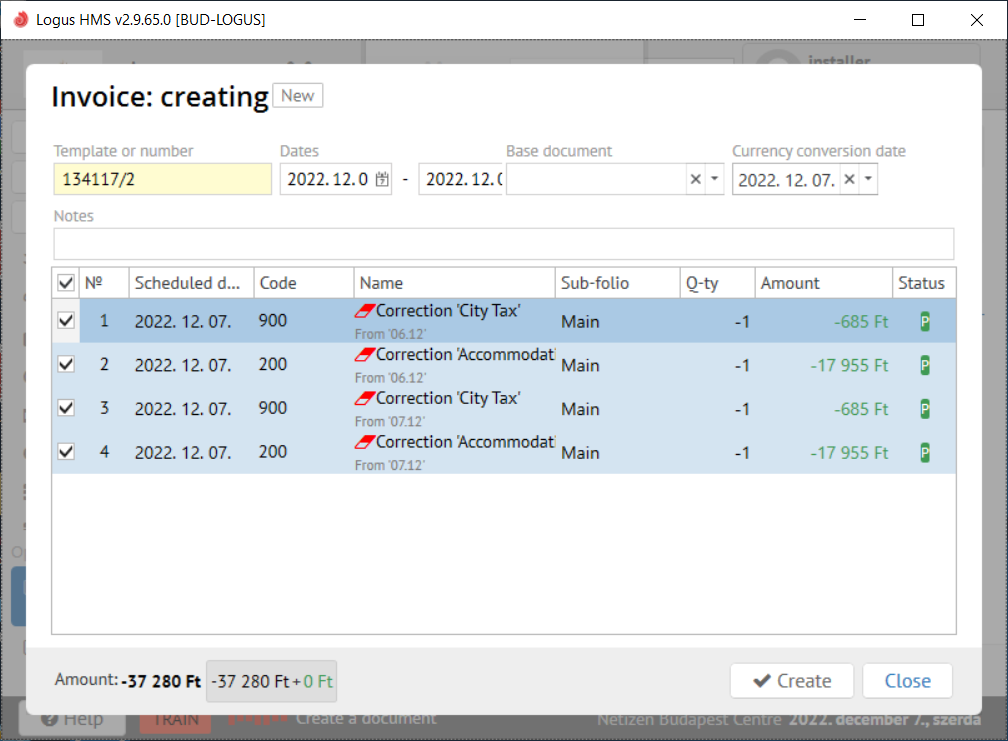The image size is (1008, 741).
Task: Click the Notes input field
Action: (503, 244)
